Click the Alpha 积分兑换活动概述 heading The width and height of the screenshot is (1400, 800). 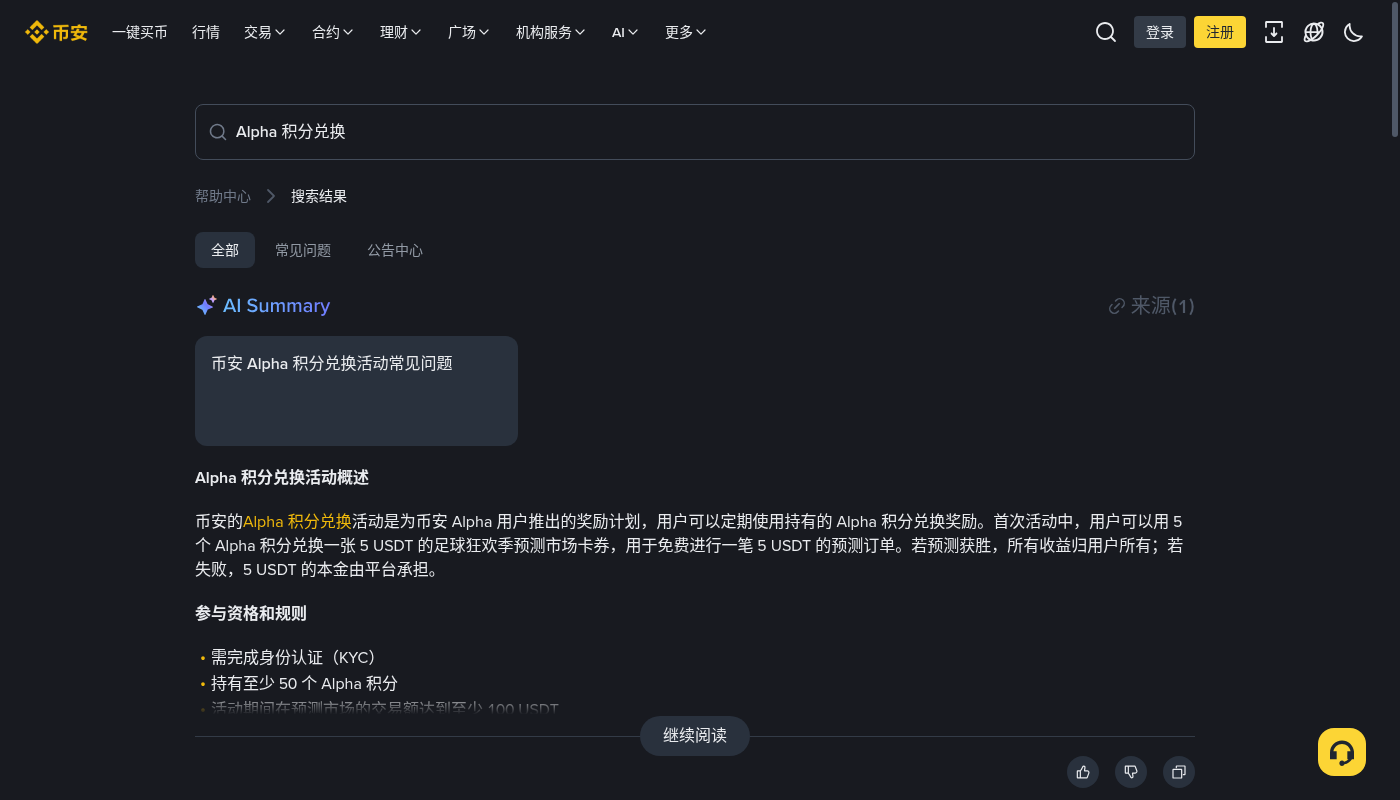[282, 478]
